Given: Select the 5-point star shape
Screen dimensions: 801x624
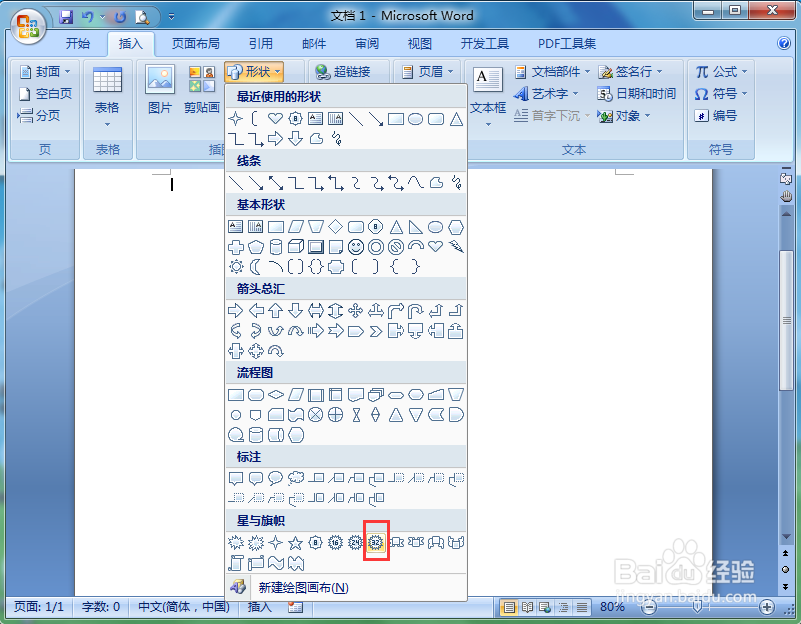Looking at the screenshot, I should pyautogui.click(x=295, y=542).
